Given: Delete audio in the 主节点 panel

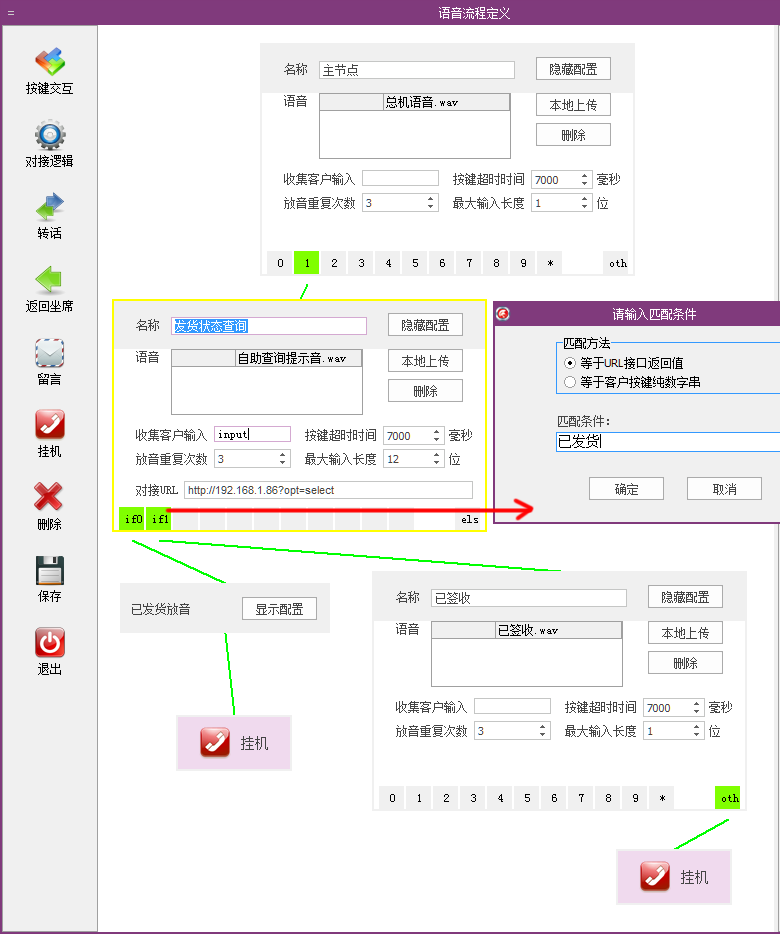Looking at the screenshot, I should (573, 135).
